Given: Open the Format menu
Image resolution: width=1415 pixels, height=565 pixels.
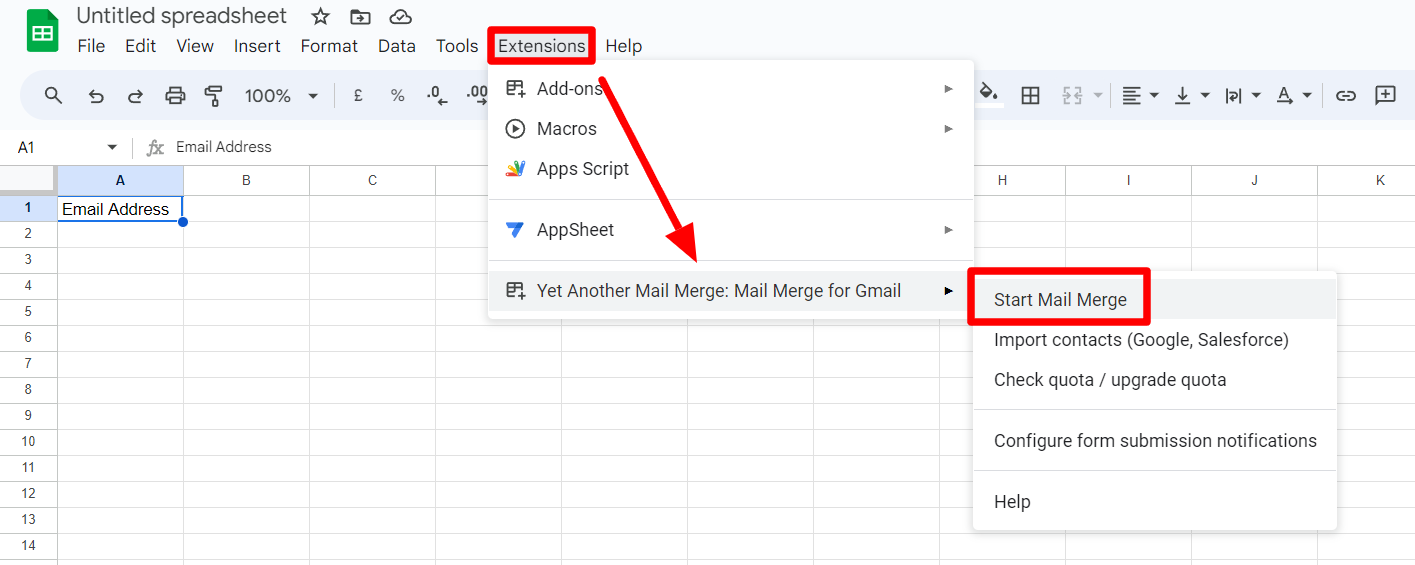Looking at the screenshot, I should click(329, 46).
